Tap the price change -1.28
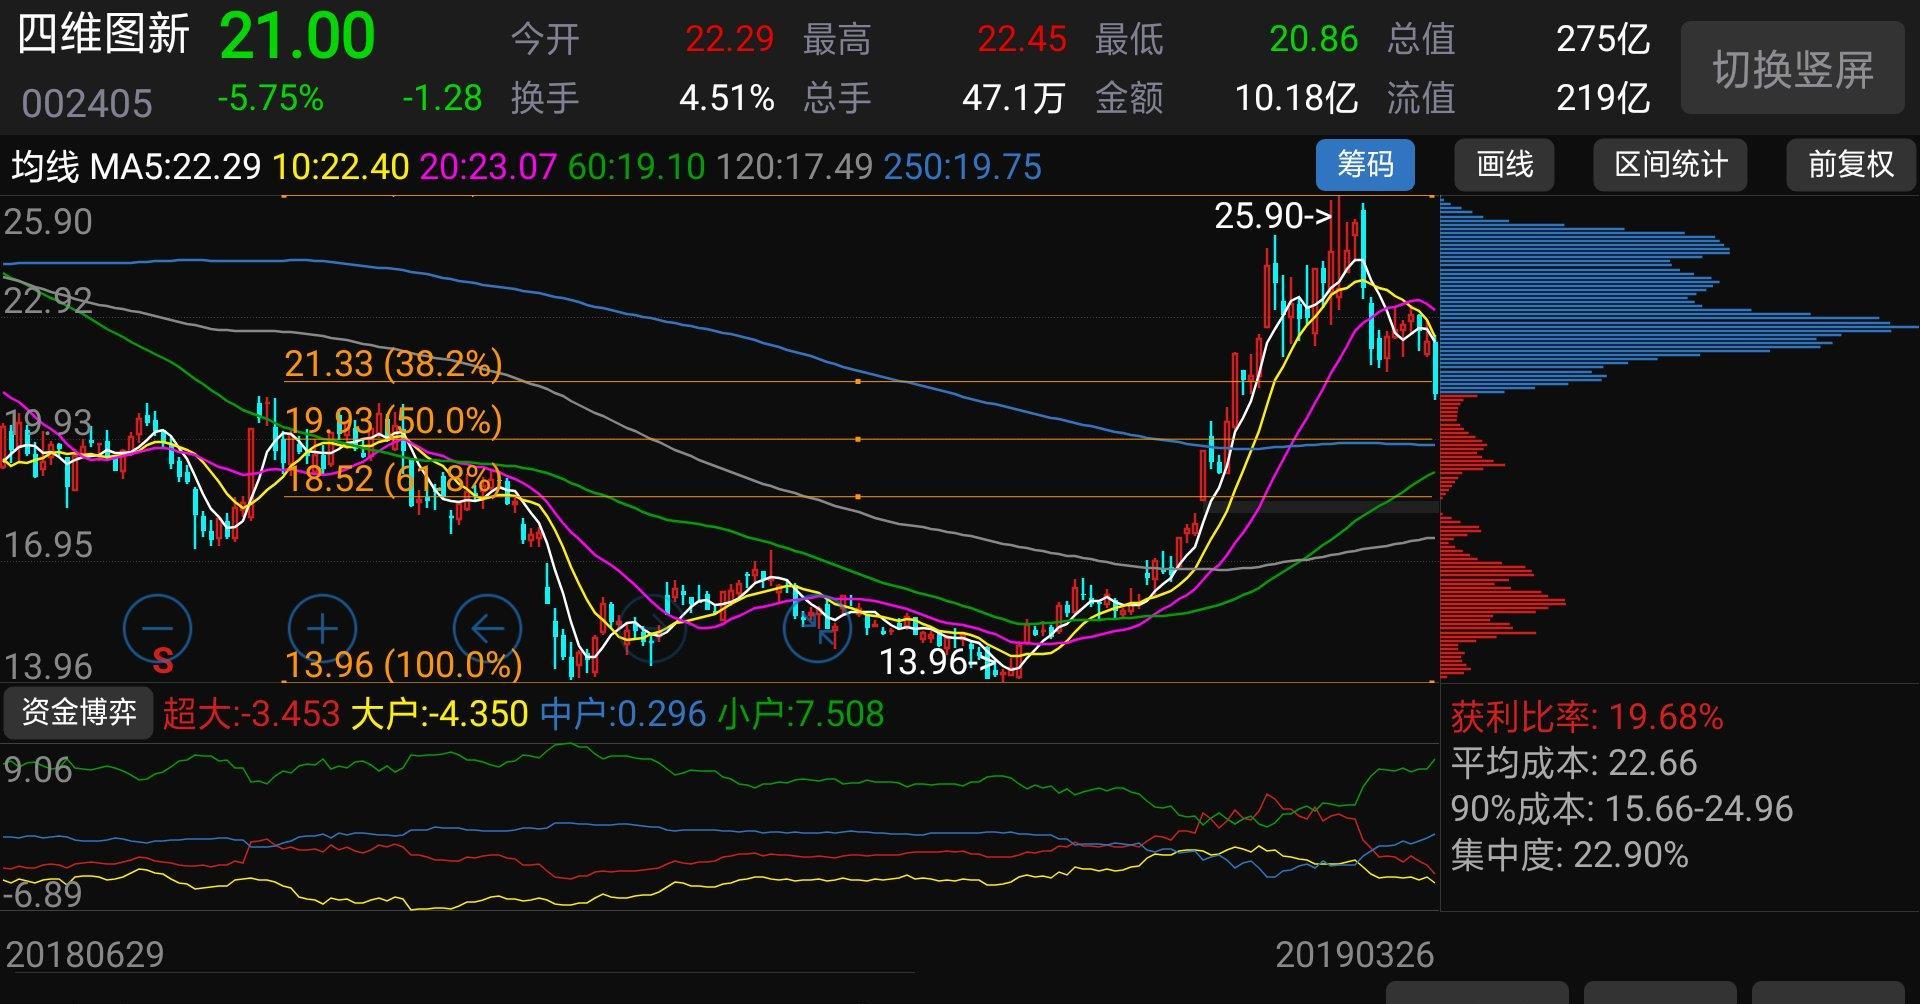The width and height of the screenshot is (1920, 1004). point(442,98)
